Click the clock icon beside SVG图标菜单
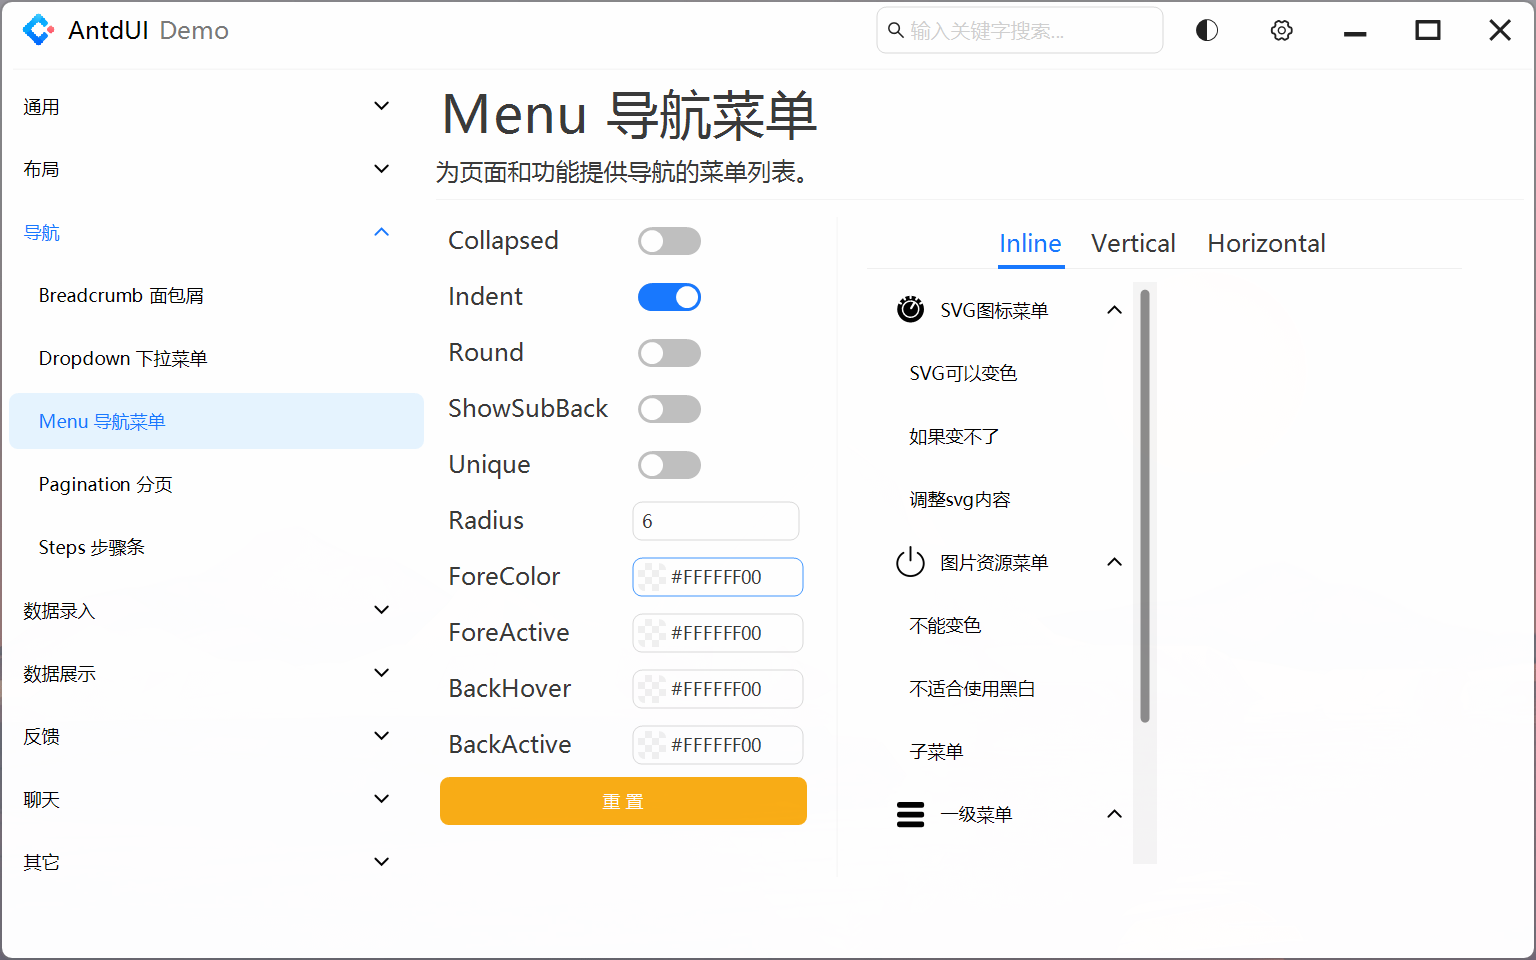The width and height of the screenshot is (1536, 960). (x=910, y=309)
